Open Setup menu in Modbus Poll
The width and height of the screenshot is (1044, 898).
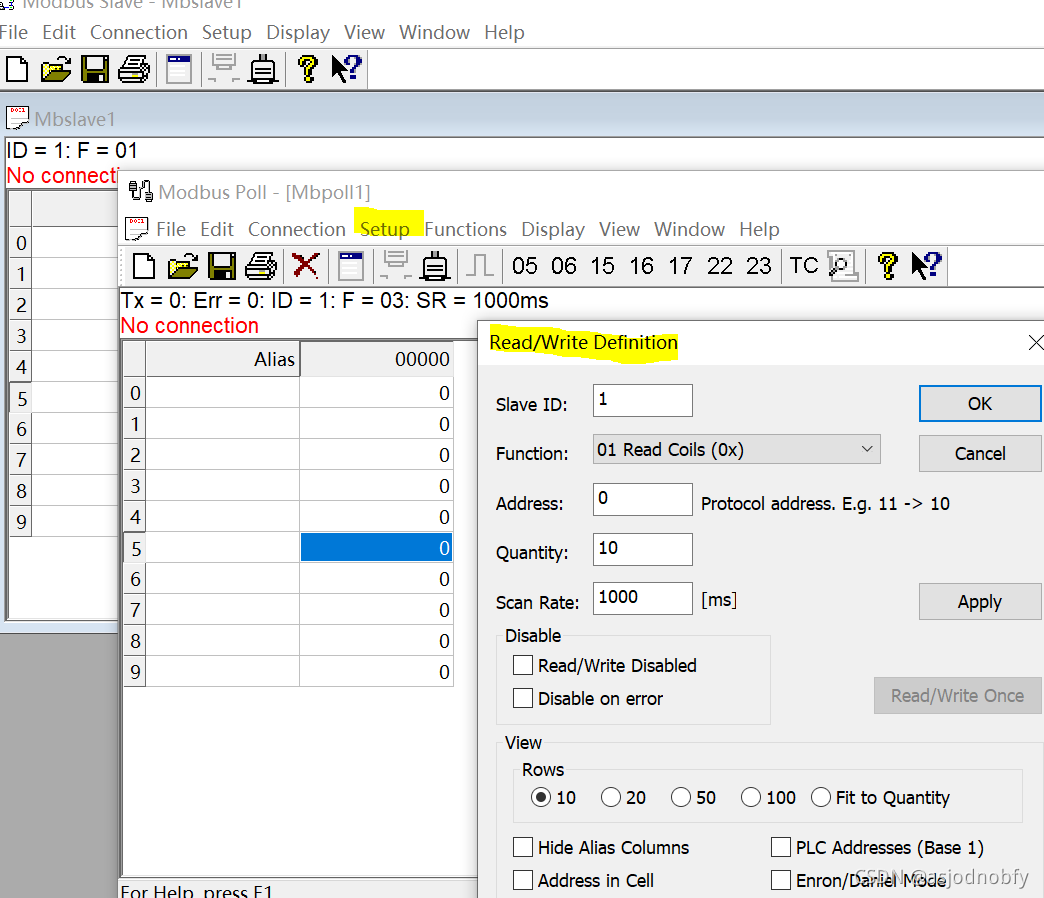click(x=385, y=229)
